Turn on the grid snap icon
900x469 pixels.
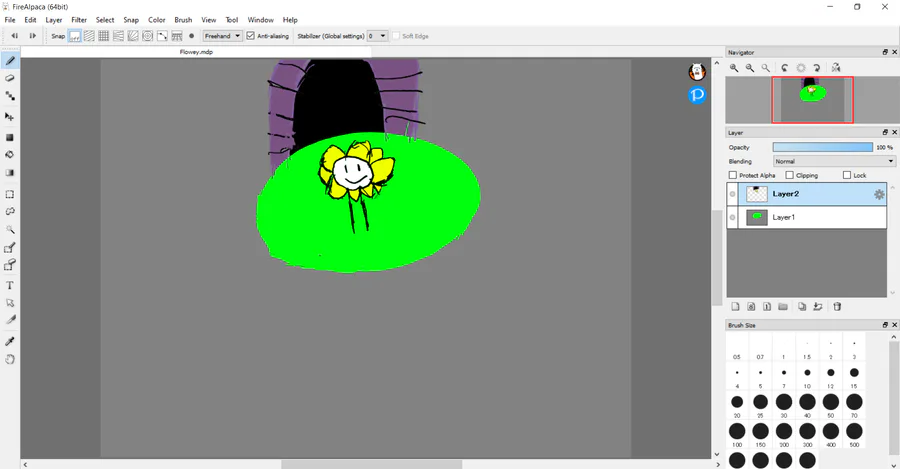click(104, 36)
